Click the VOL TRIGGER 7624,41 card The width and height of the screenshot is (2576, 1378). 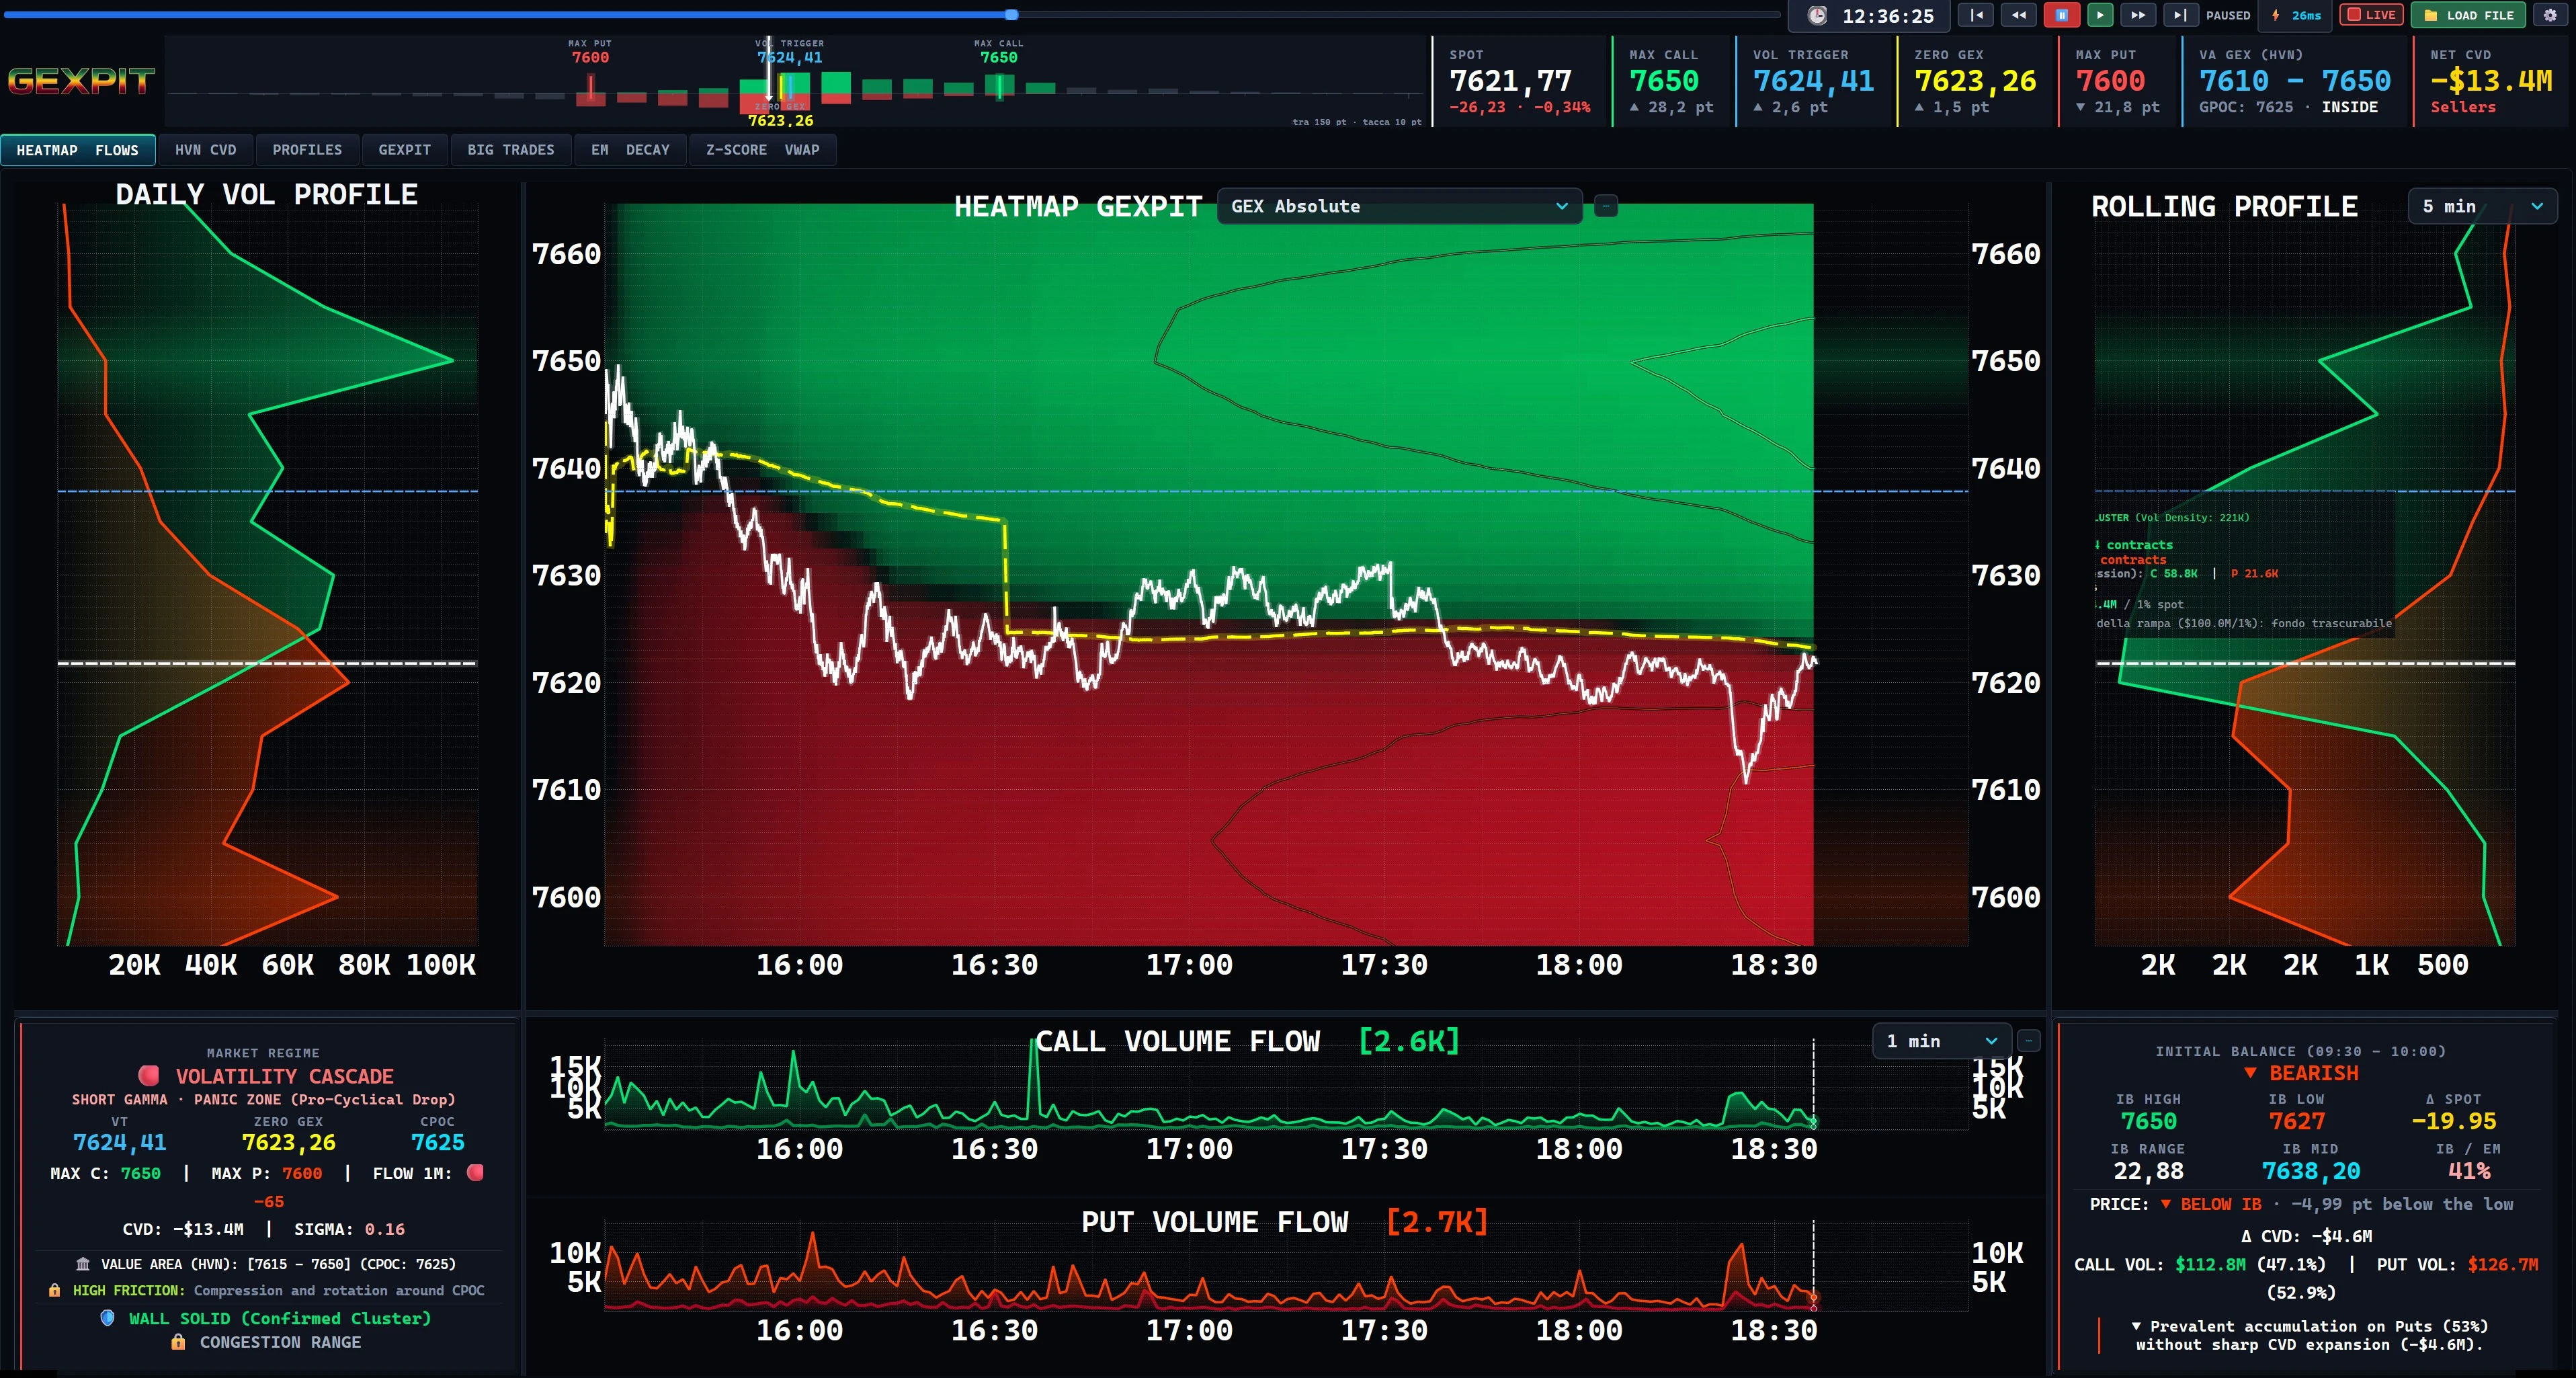[1814, 81]
